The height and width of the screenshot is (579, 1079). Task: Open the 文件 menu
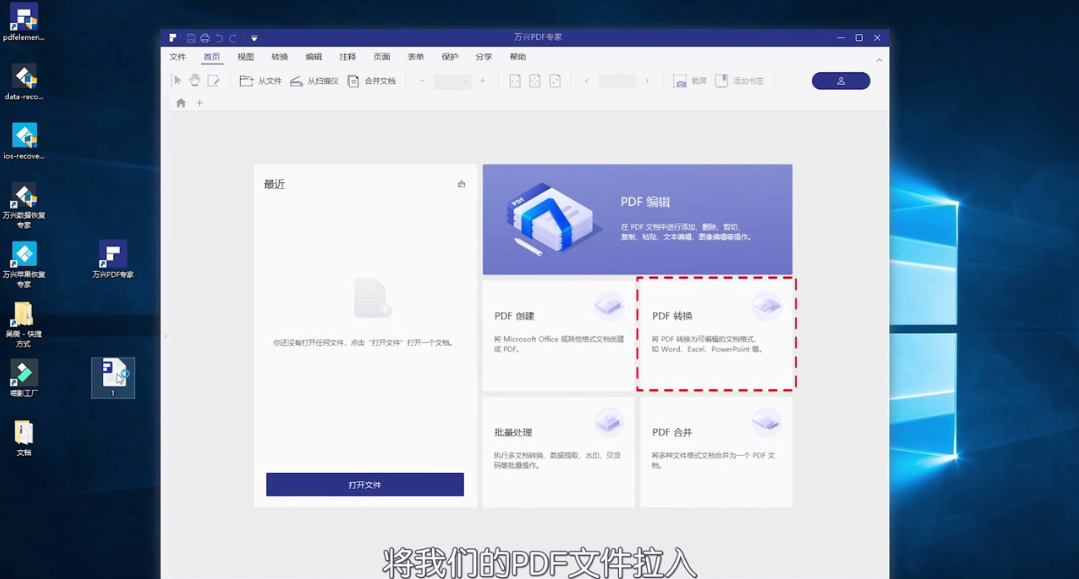coord(178,57)
